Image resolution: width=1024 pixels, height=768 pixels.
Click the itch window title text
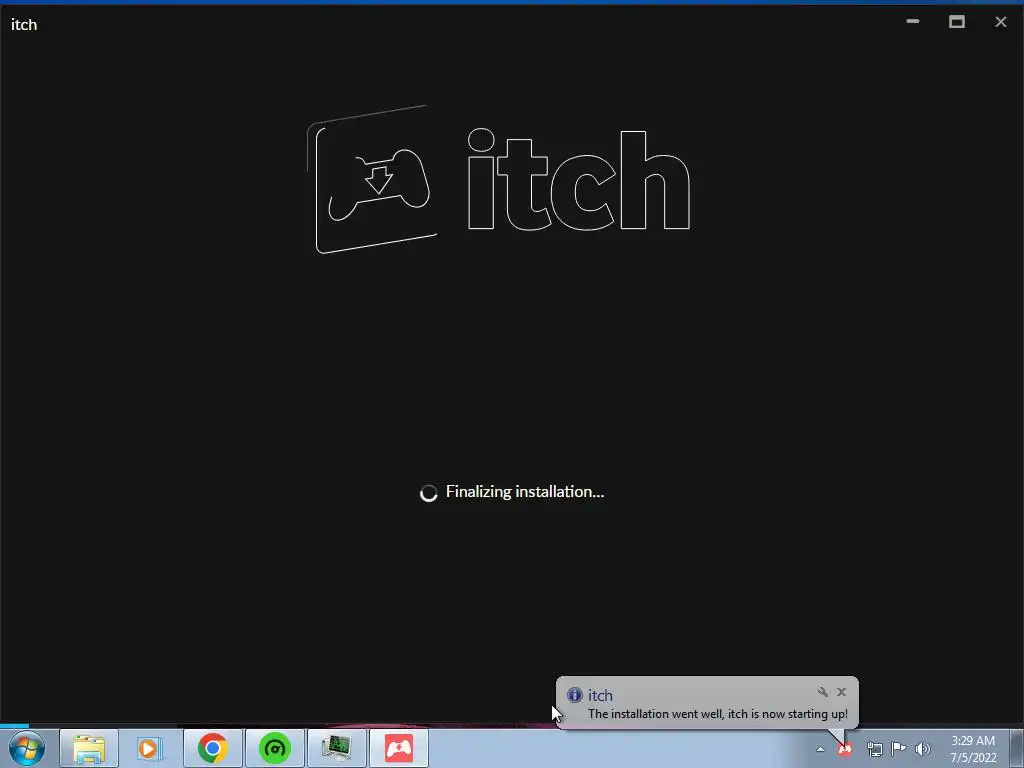click(24, 25)
